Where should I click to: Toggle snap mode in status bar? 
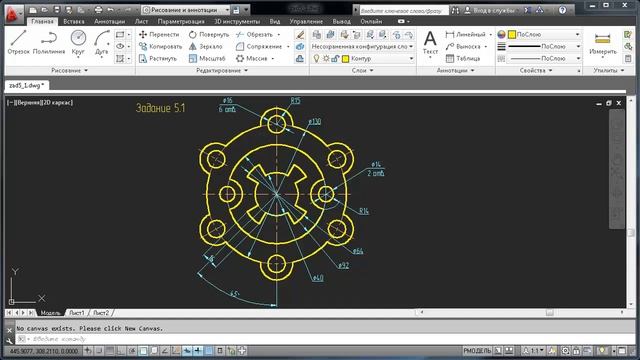coord(99,351)
